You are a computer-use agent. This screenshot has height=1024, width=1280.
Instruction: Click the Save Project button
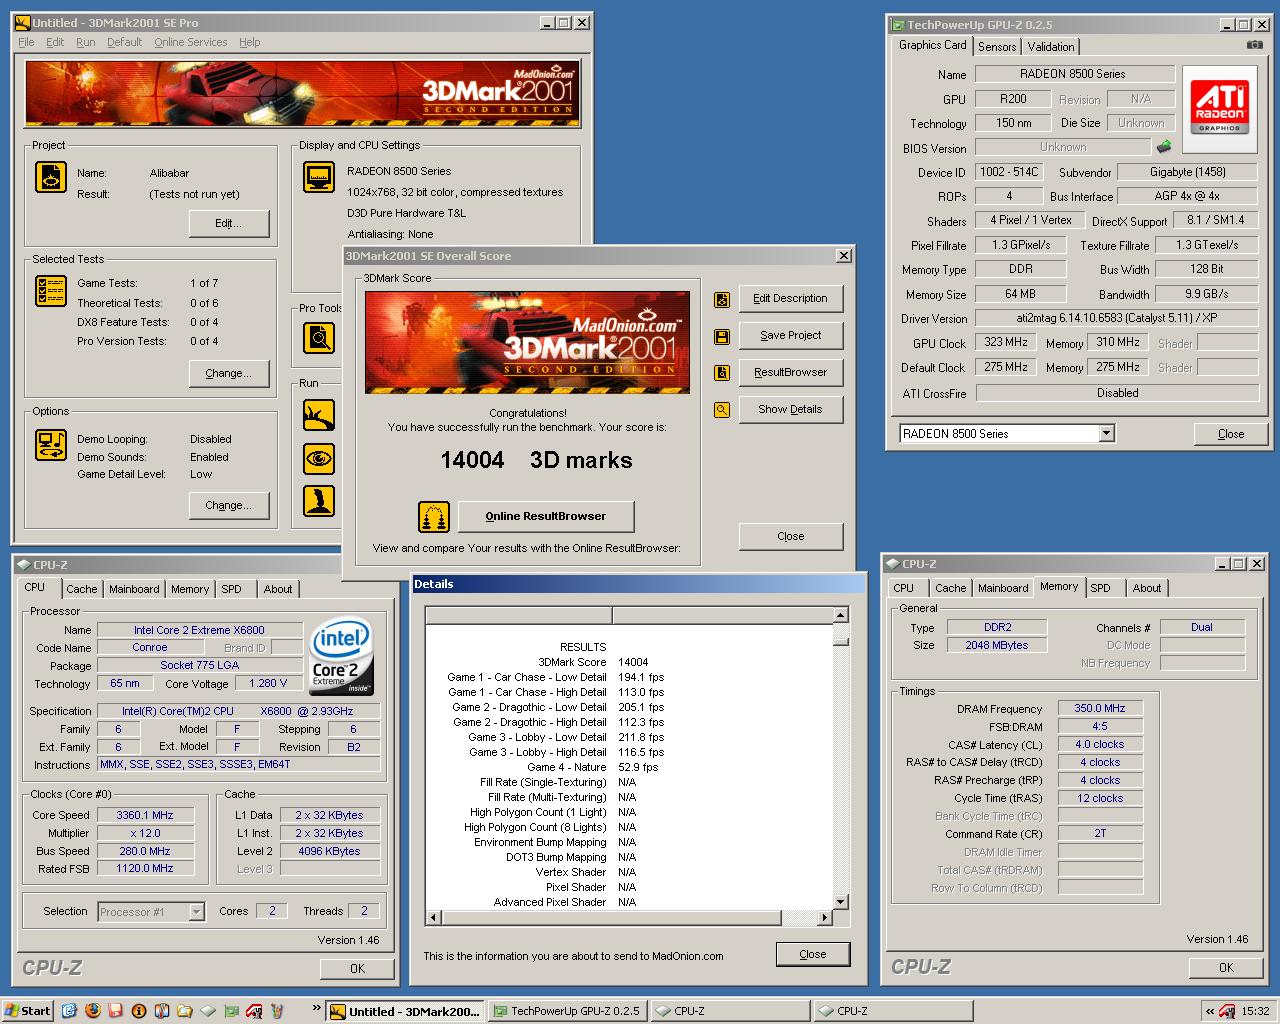pos(791,335)
